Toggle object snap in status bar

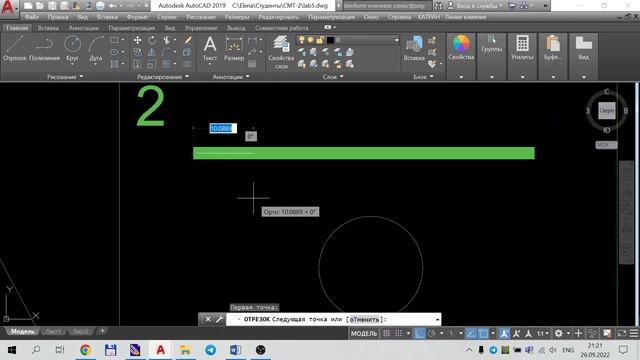483,333
